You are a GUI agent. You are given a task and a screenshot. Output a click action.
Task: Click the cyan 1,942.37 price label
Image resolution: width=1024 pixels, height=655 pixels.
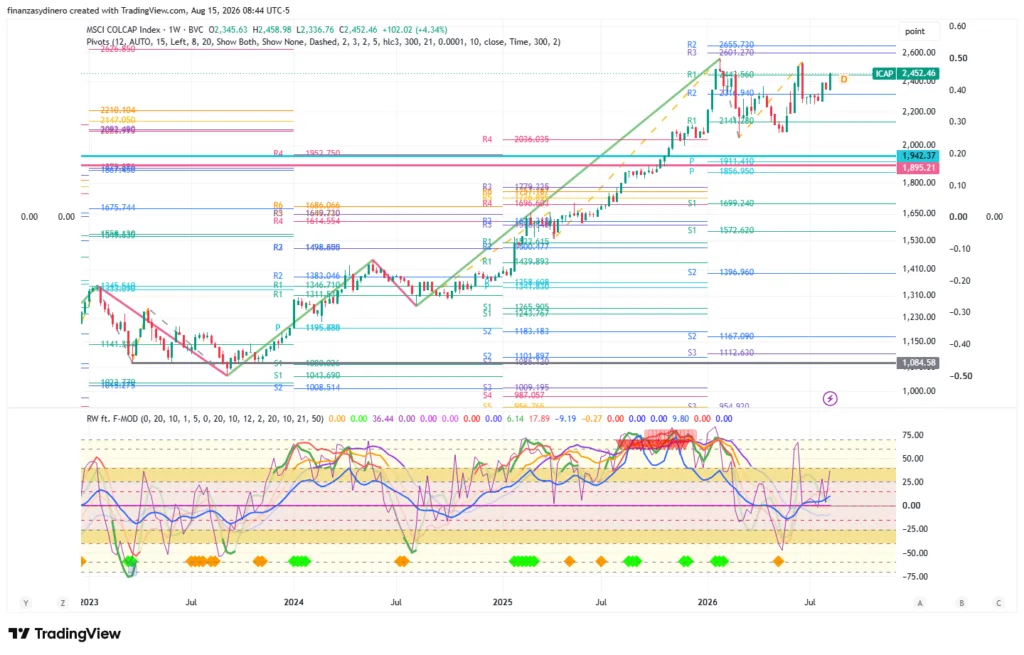pyautogui.click(x=918, y=155)
